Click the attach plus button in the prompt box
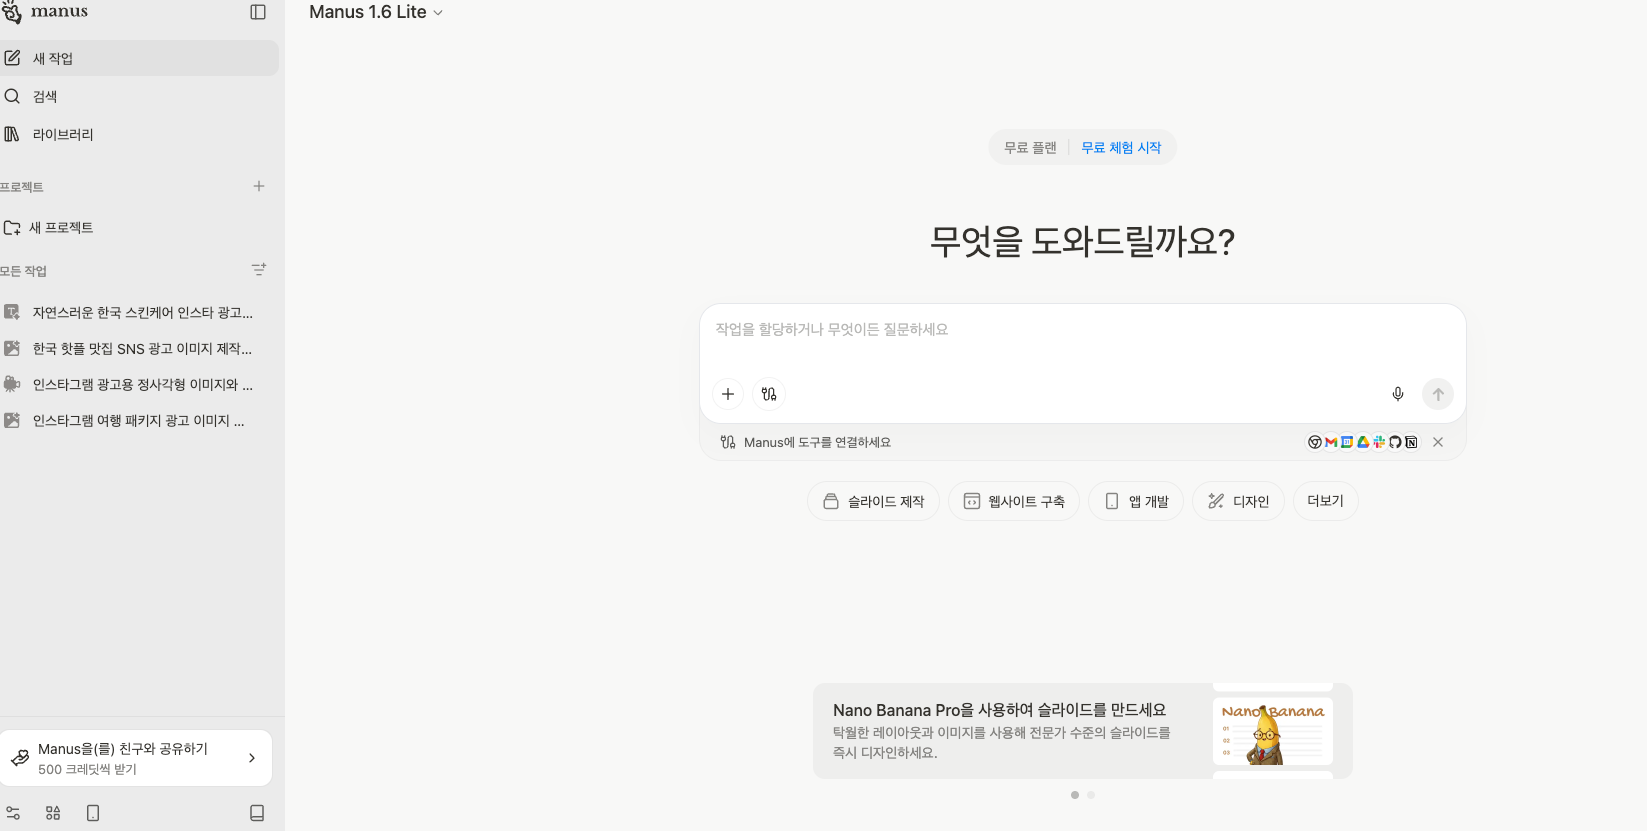This screenshot has height=831, width=1647. tap(728, 394)
